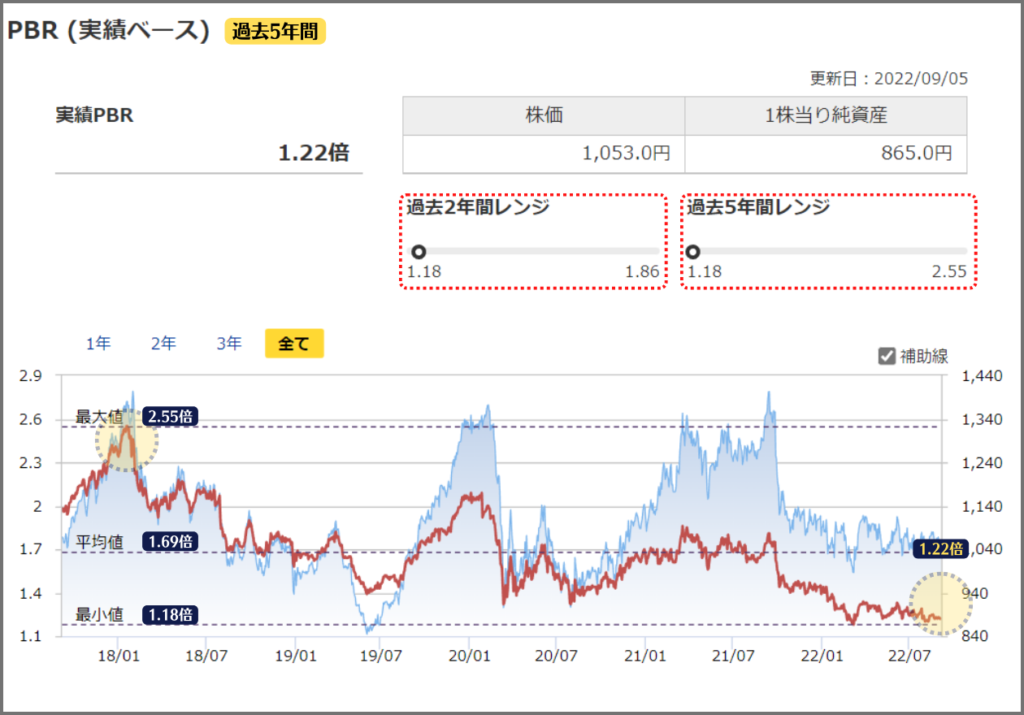Click the 平均値 1.69倍 label
This screenshot has width=1024, height=715.
pyautogui.click(x=170, y=541)
